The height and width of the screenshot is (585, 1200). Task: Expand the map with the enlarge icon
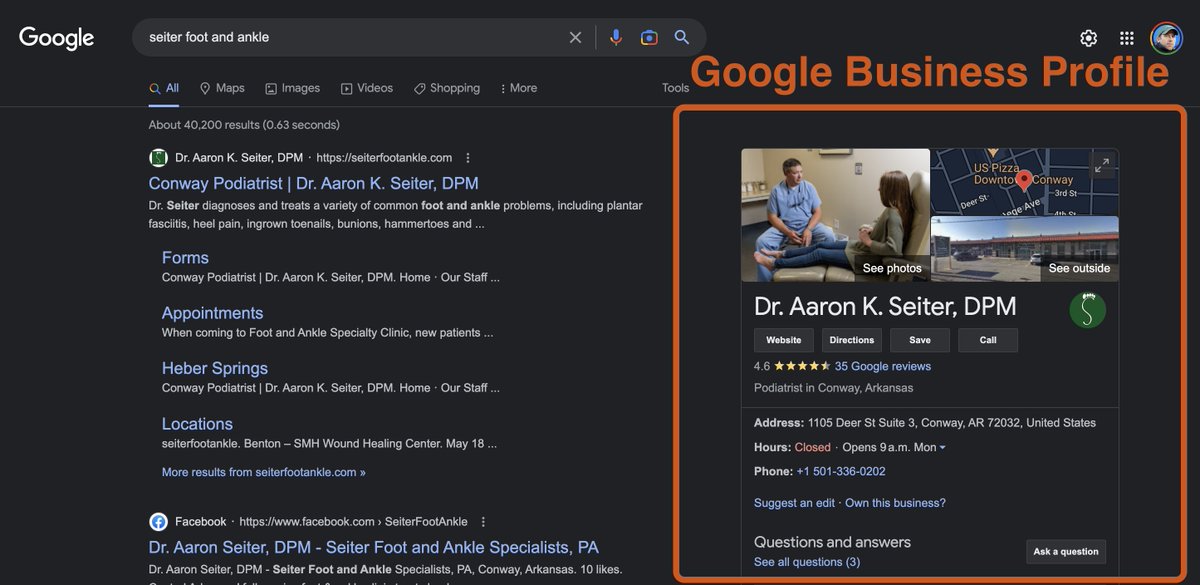[x=1102, y=166]
